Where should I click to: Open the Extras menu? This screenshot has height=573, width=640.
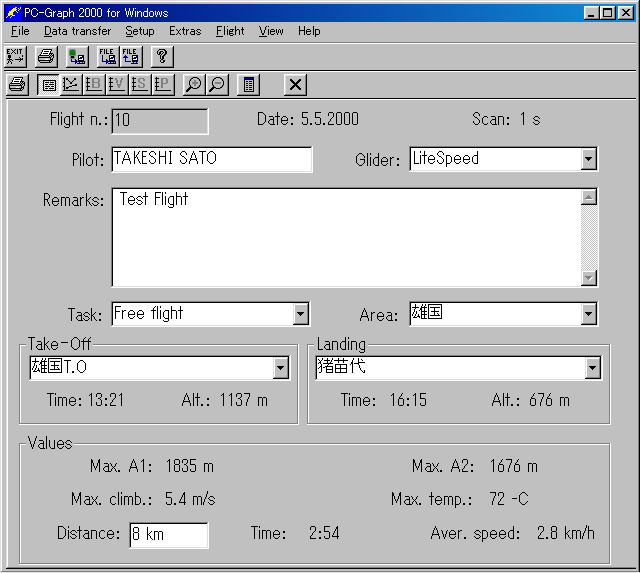pyautogui.click(x=185, y=31)
